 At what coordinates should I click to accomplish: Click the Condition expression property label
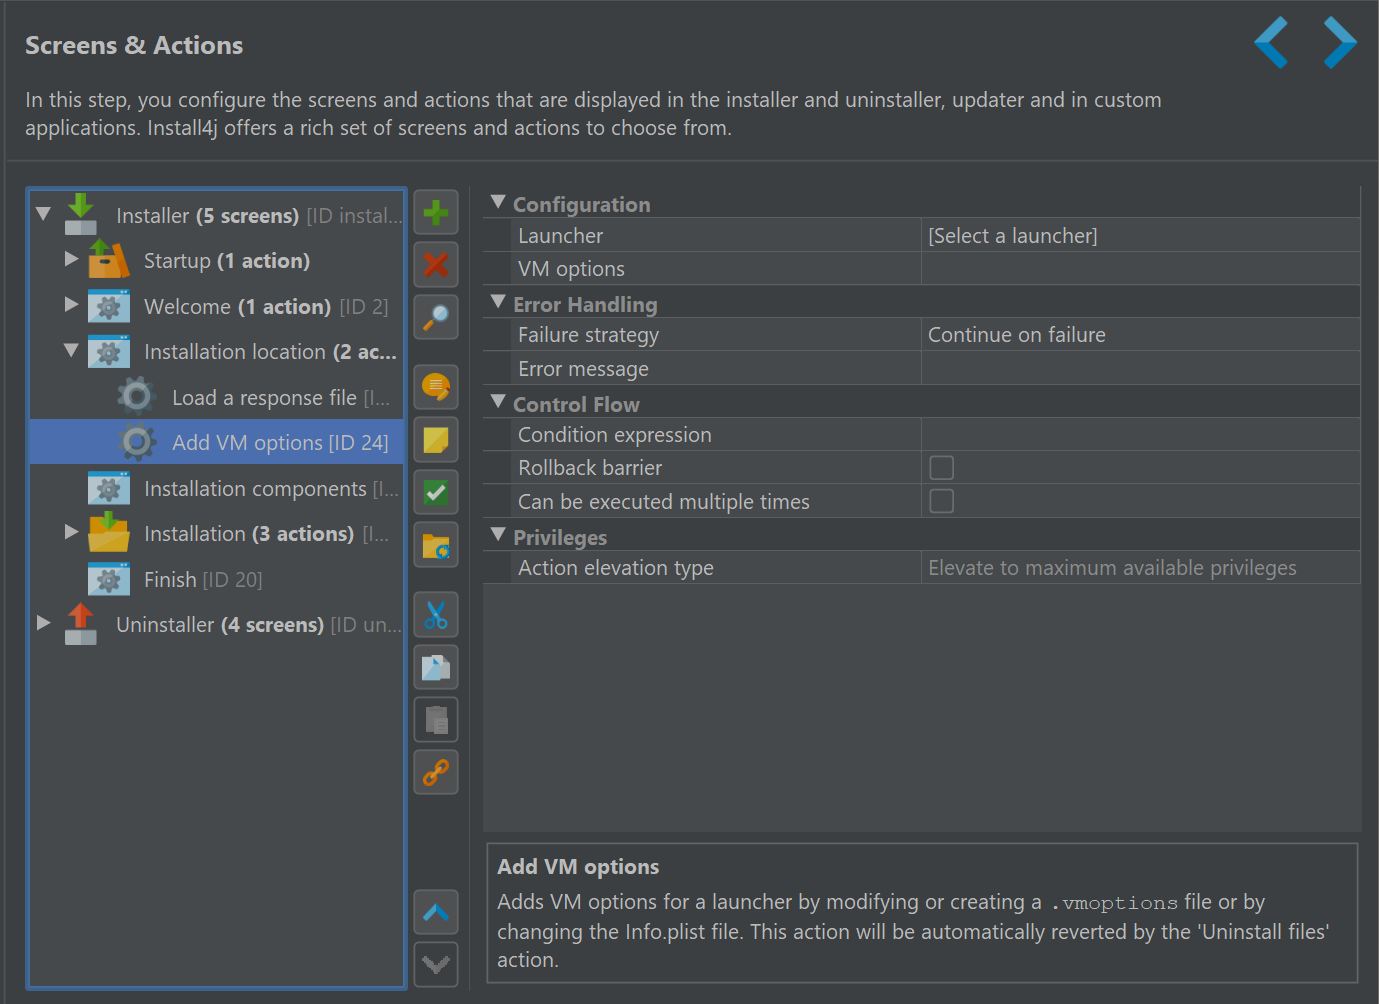(615, 435)
